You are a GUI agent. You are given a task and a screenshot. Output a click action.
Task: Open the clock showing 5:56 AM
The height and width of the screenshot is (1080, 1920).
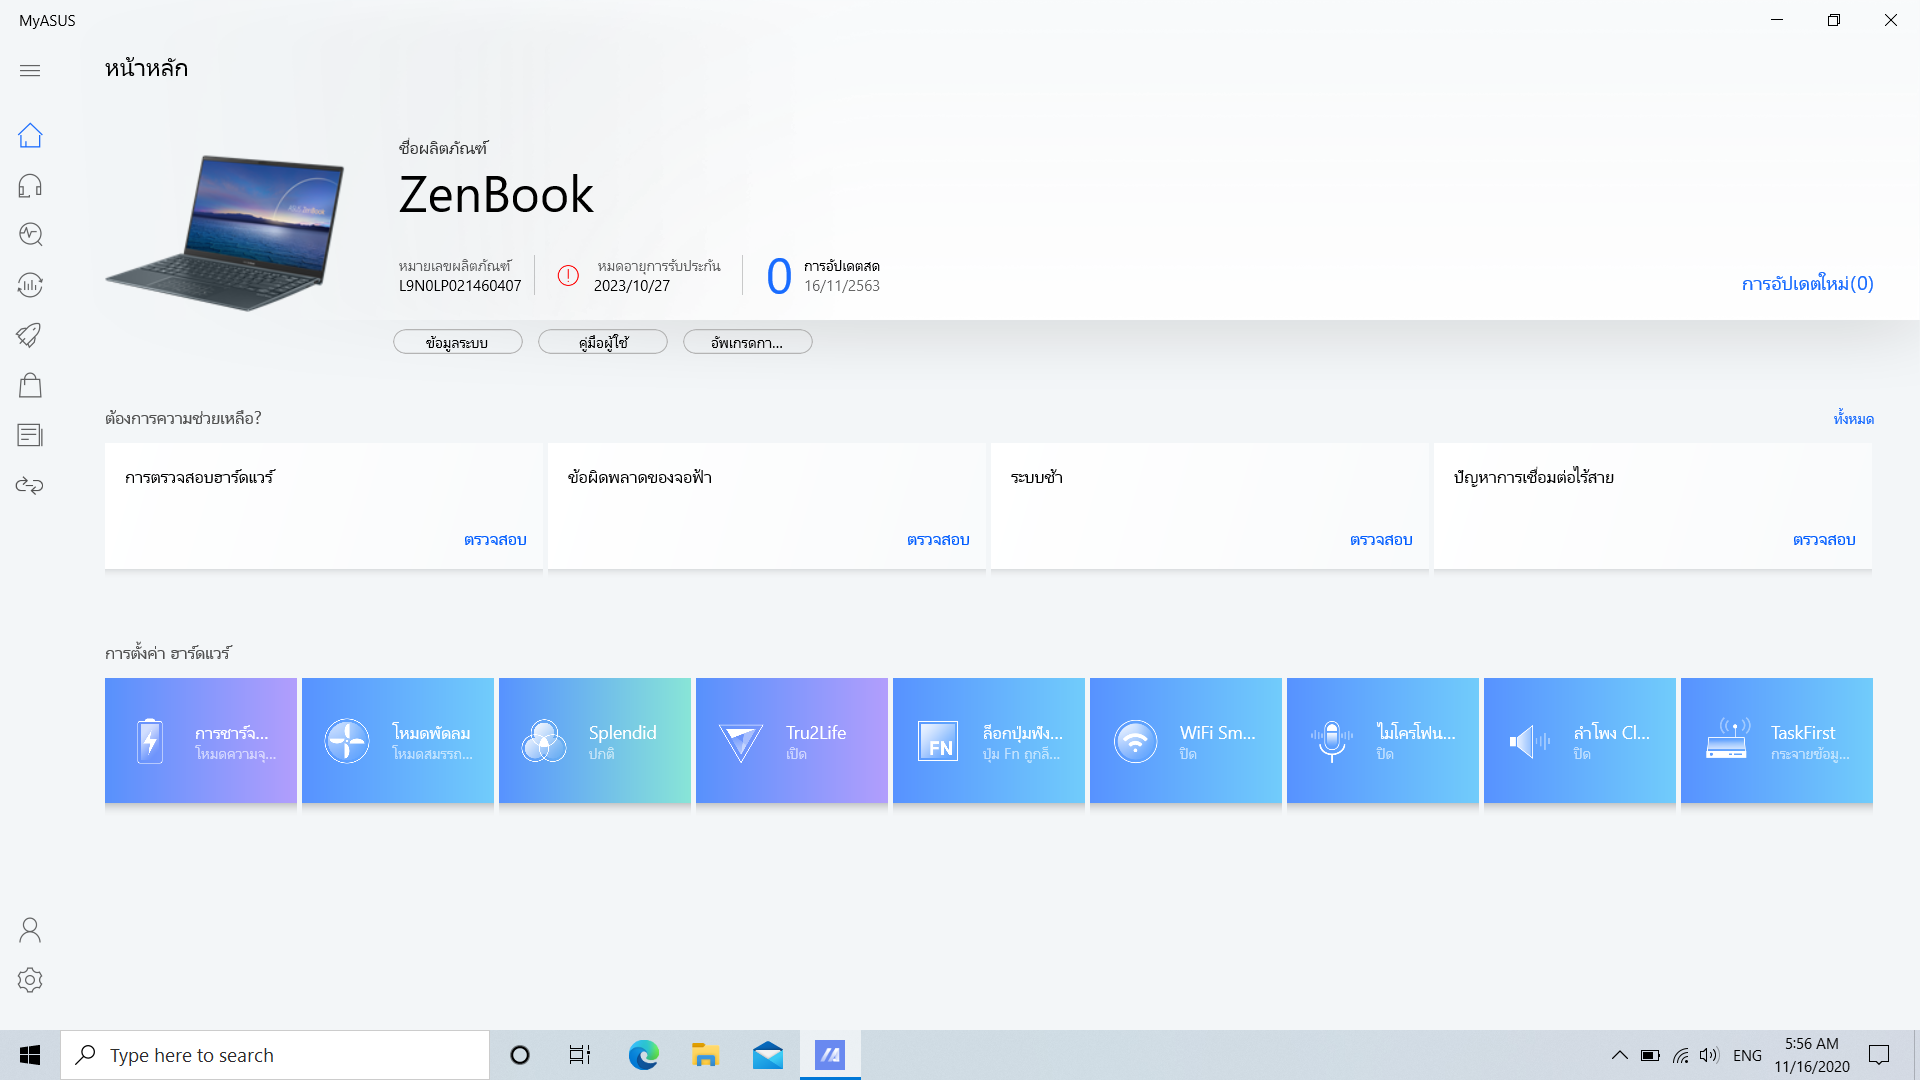[x=1812, y=1055]
